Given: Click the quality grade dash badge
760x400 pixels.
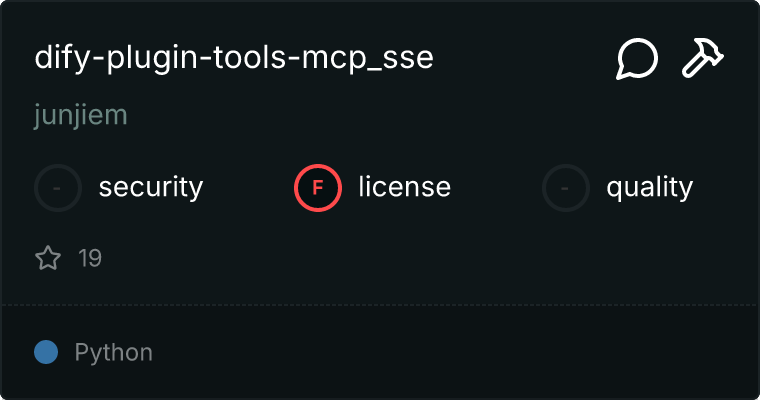Looking at the screenshot, I should [566, 187].
